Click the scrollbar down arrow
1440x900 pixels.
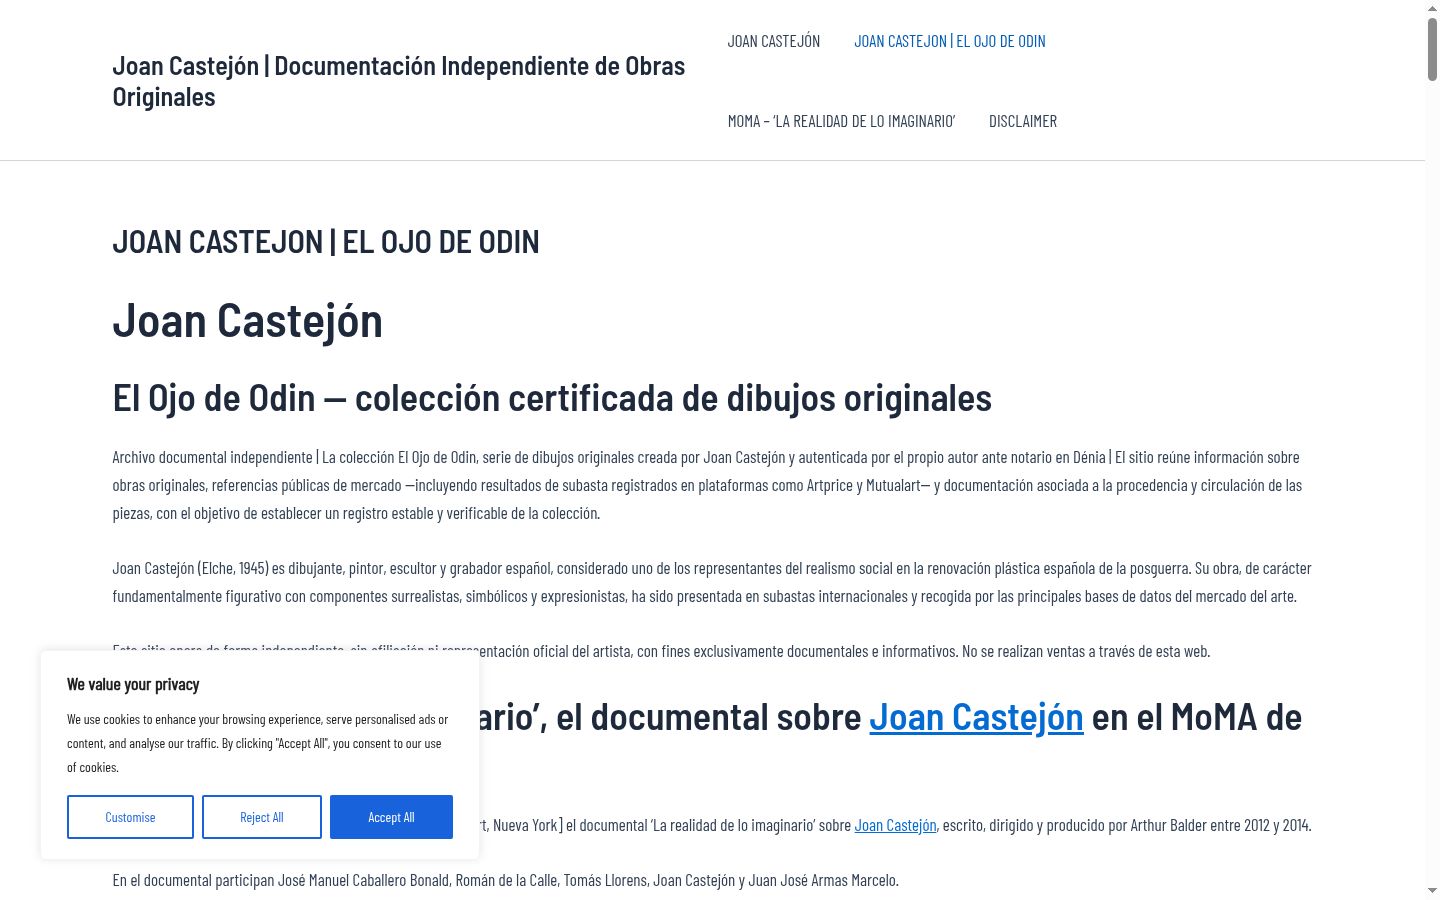pos(1432,891)
